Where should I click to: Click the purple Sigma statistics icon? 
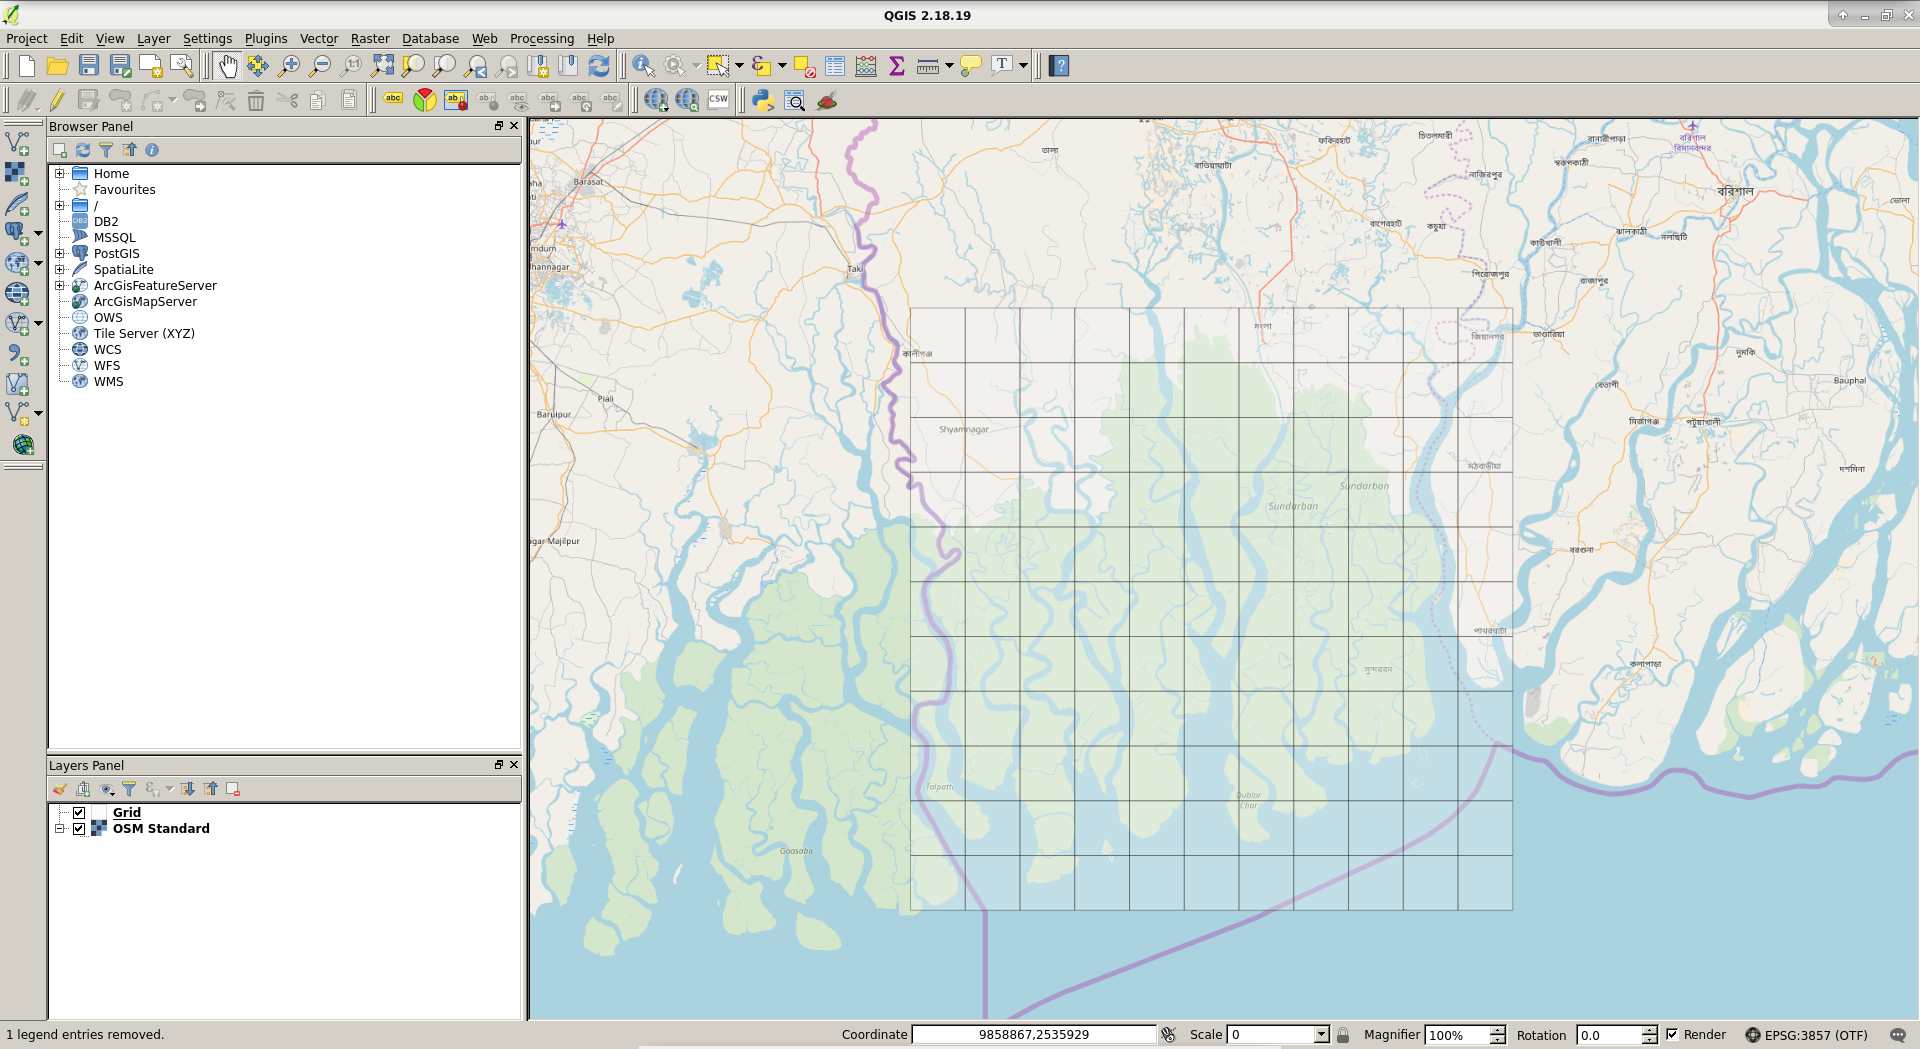(897, 66)
